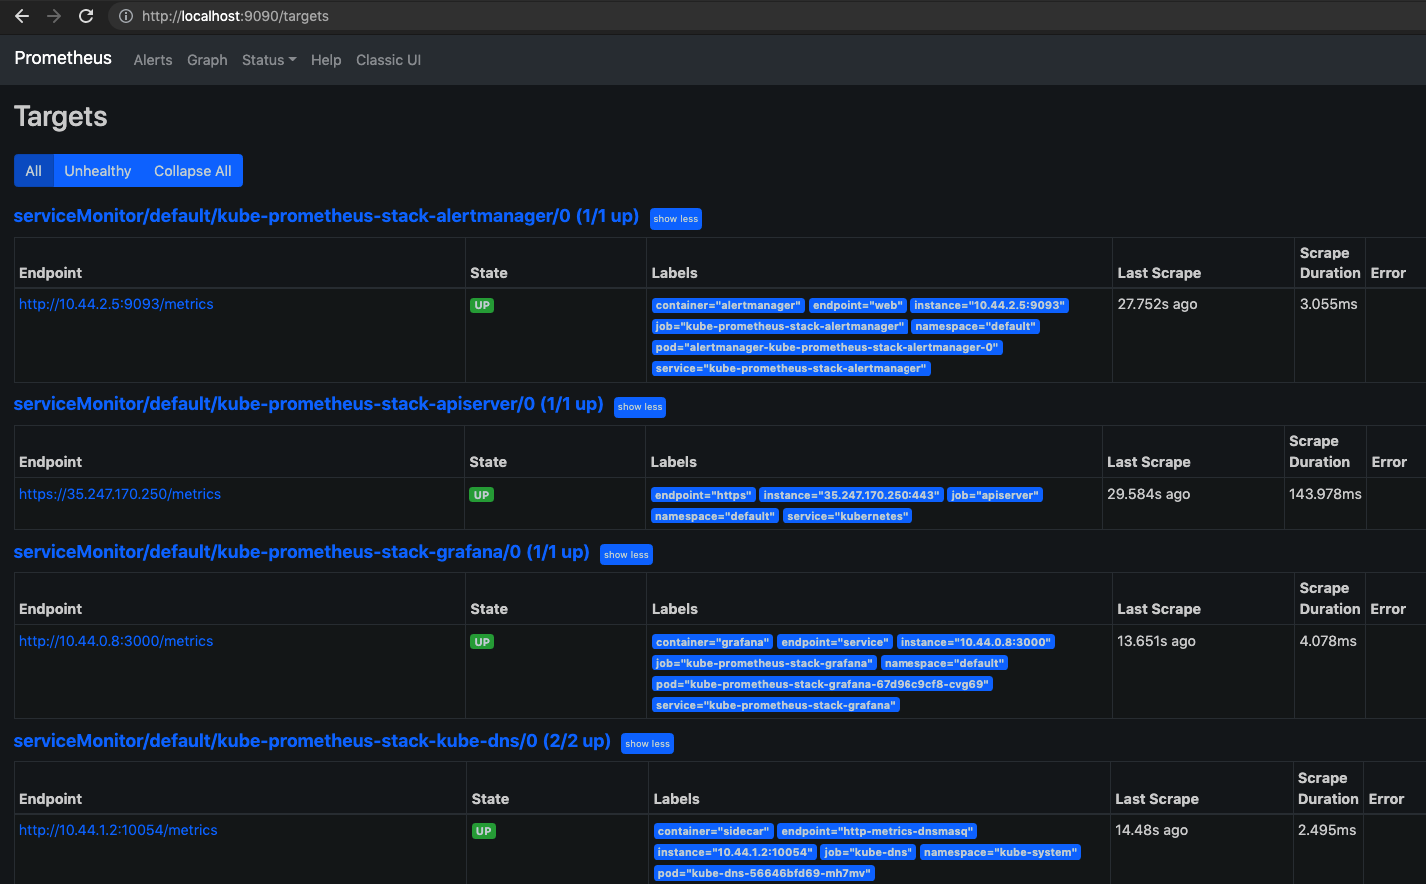Click the container="sidecar" label
The width and height of the screenshot is (1426, 884).
tap(714, 831)
